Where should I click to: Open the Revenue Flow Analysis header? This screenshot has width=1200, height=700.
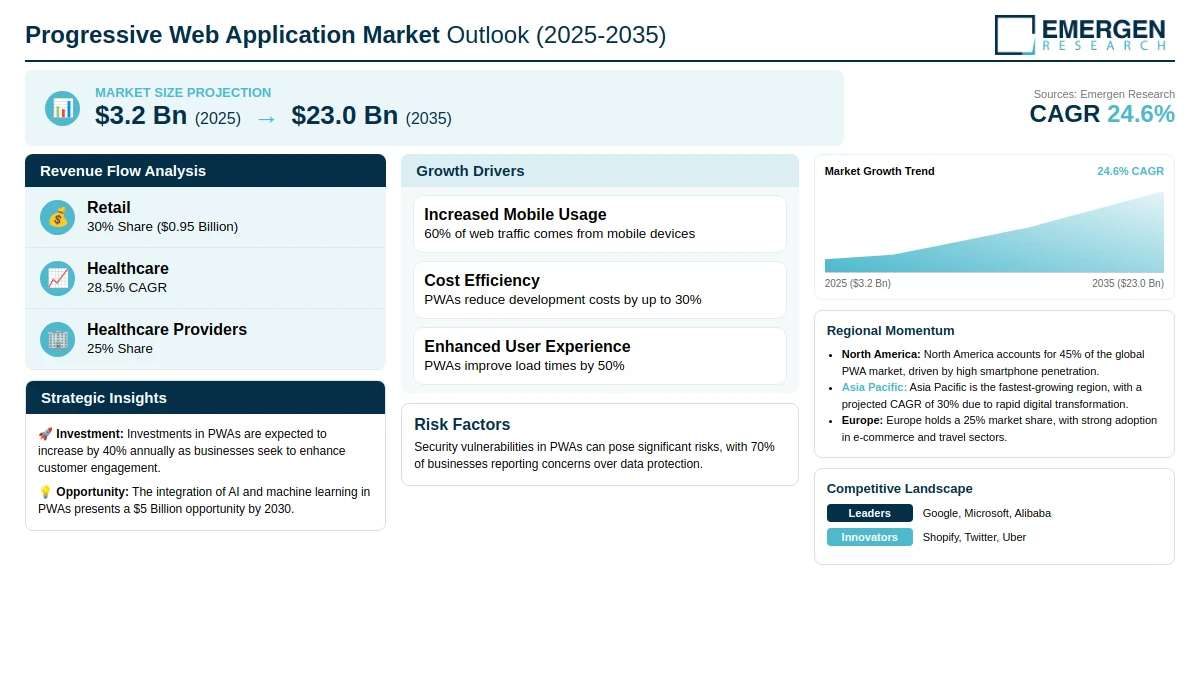(x=205, y=171)
